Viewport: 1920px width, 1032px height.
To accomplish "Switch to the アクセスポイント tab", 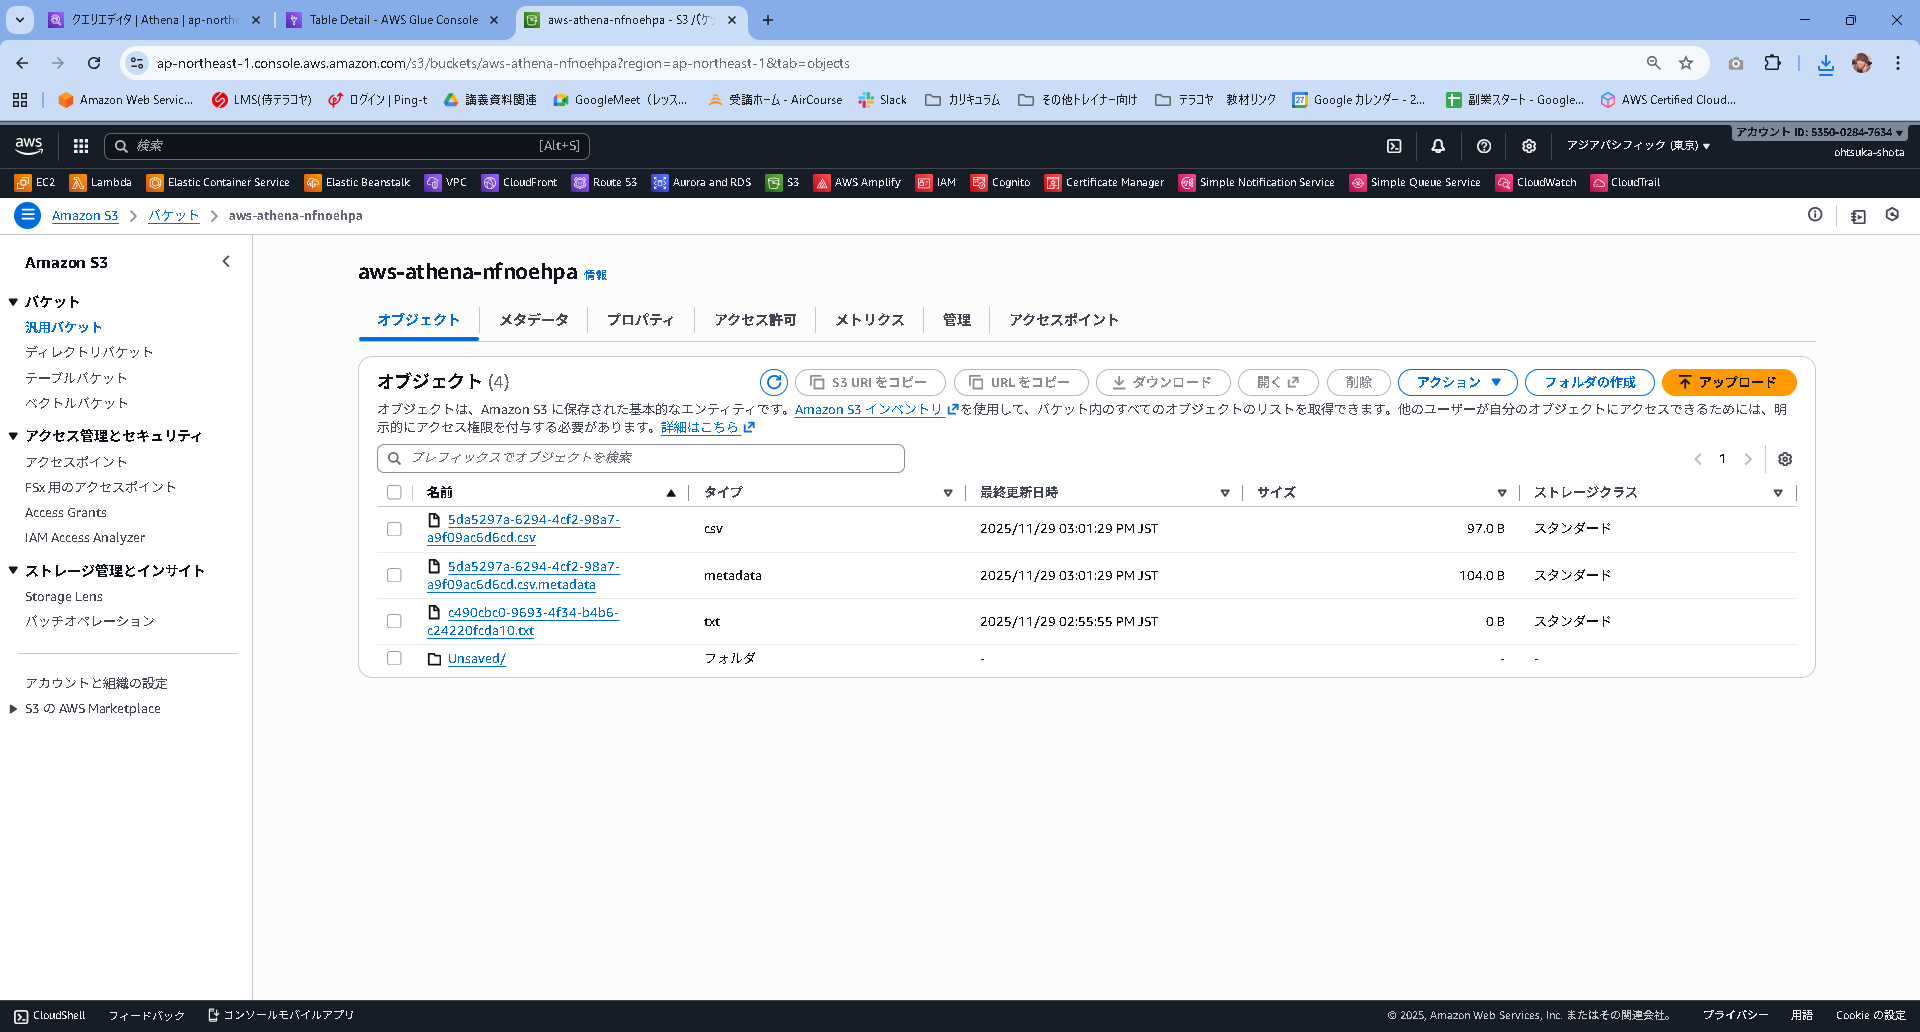I will pyautogui.click(x=1064, y=320).
